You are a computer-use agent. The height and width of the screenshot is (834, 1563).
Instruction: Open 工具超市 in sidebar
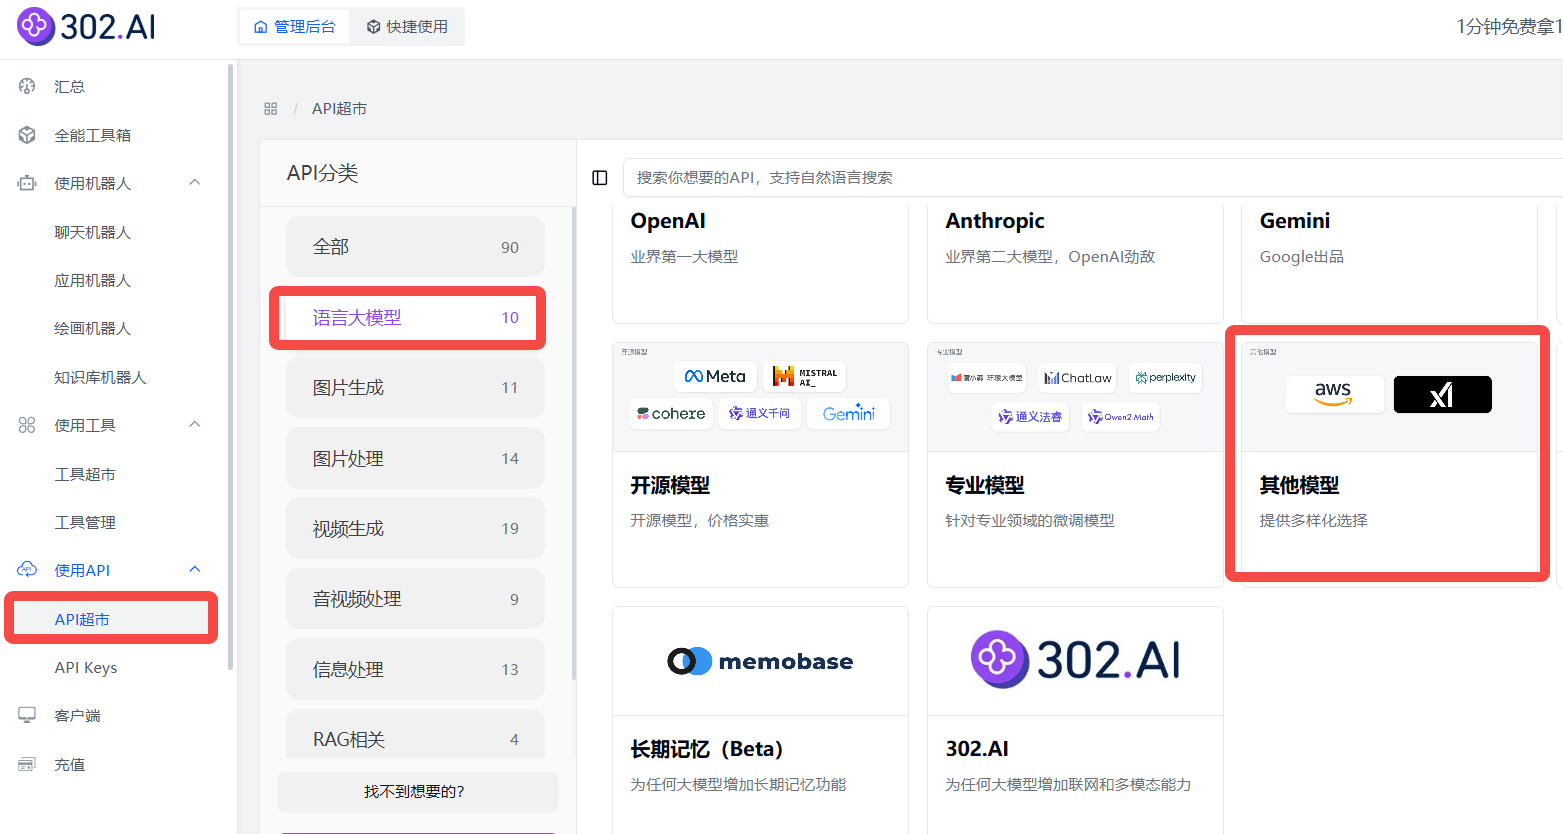point(85,474)
